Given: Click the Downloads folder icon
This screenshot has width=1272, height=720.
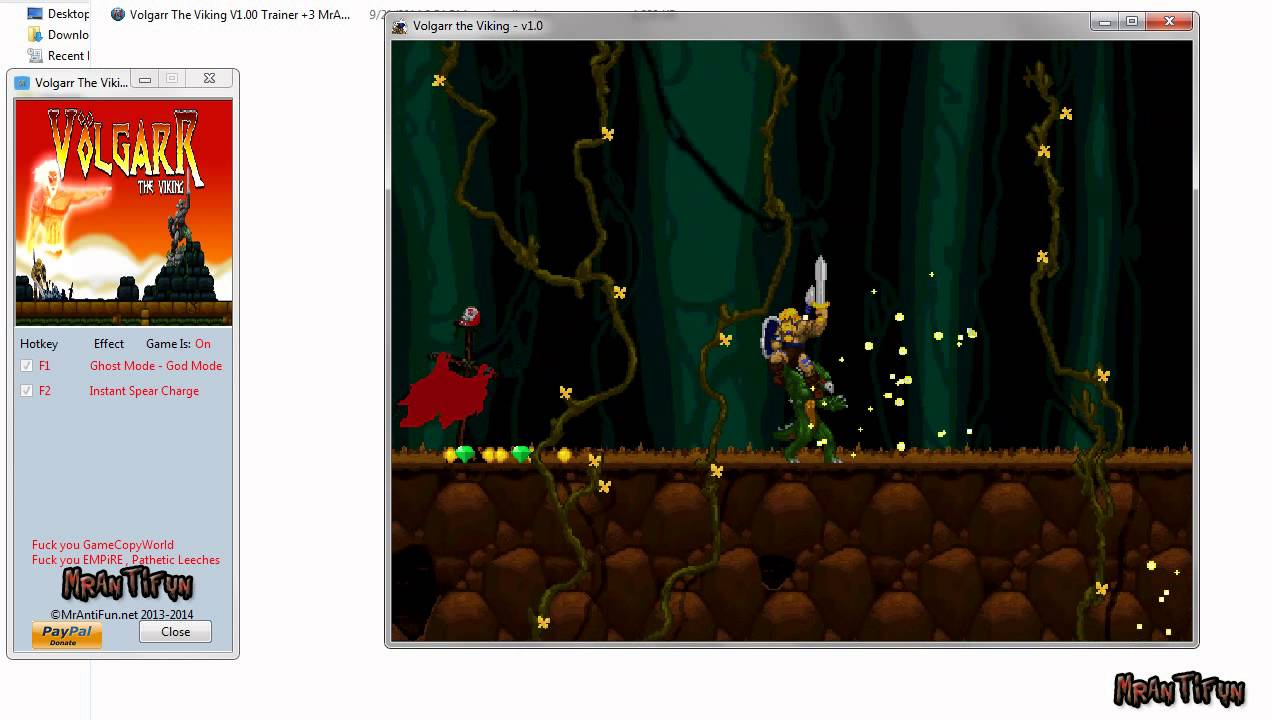Looking at the screenshot, I should (x=35, y=35).
